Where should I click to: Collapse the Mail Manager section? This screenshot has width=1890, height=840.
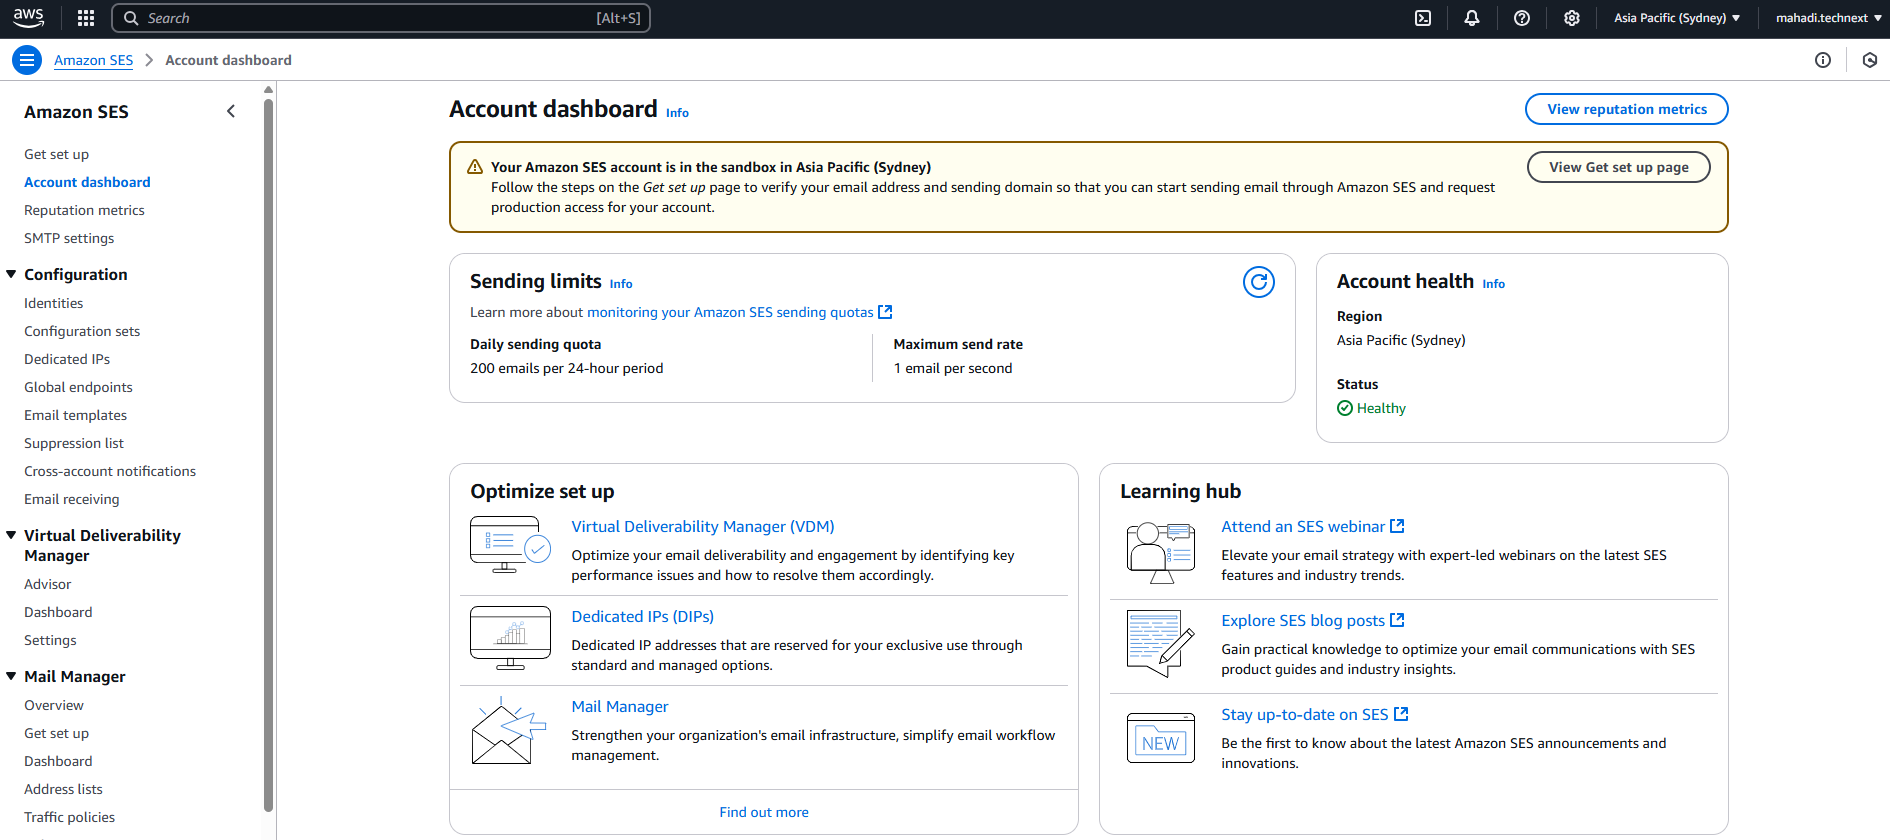[12, 676]
